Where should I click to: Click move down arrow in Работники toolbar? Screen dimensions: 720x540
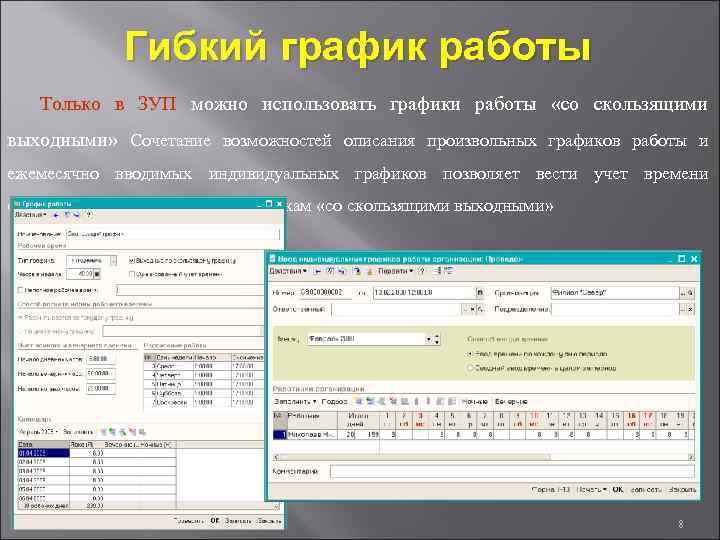click(428, 401)
